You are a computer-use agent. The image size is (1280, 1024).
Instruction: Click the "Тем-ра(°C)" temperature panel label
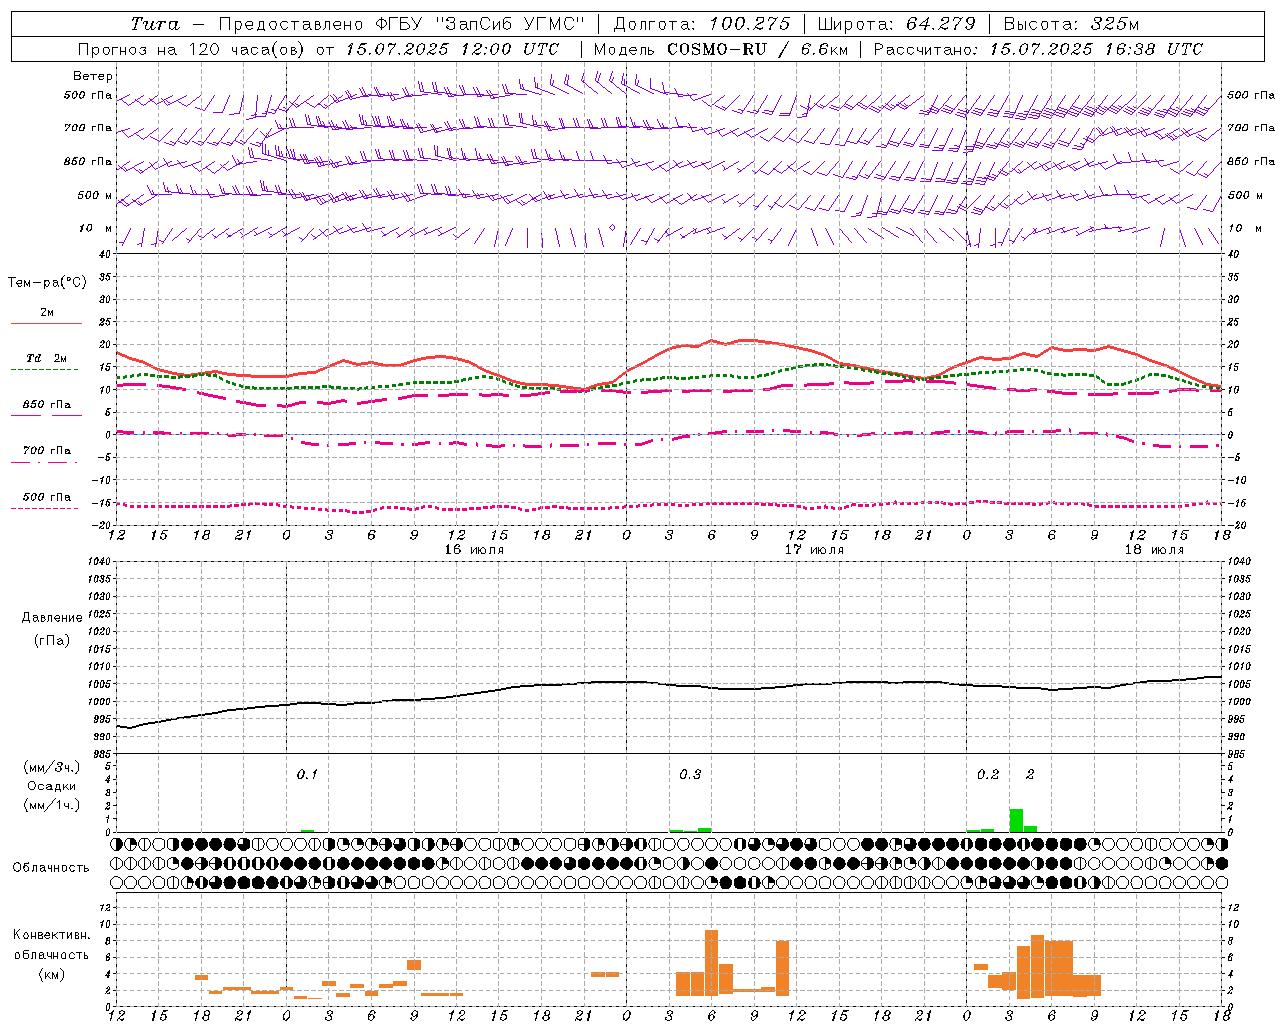tap(47, 283)
